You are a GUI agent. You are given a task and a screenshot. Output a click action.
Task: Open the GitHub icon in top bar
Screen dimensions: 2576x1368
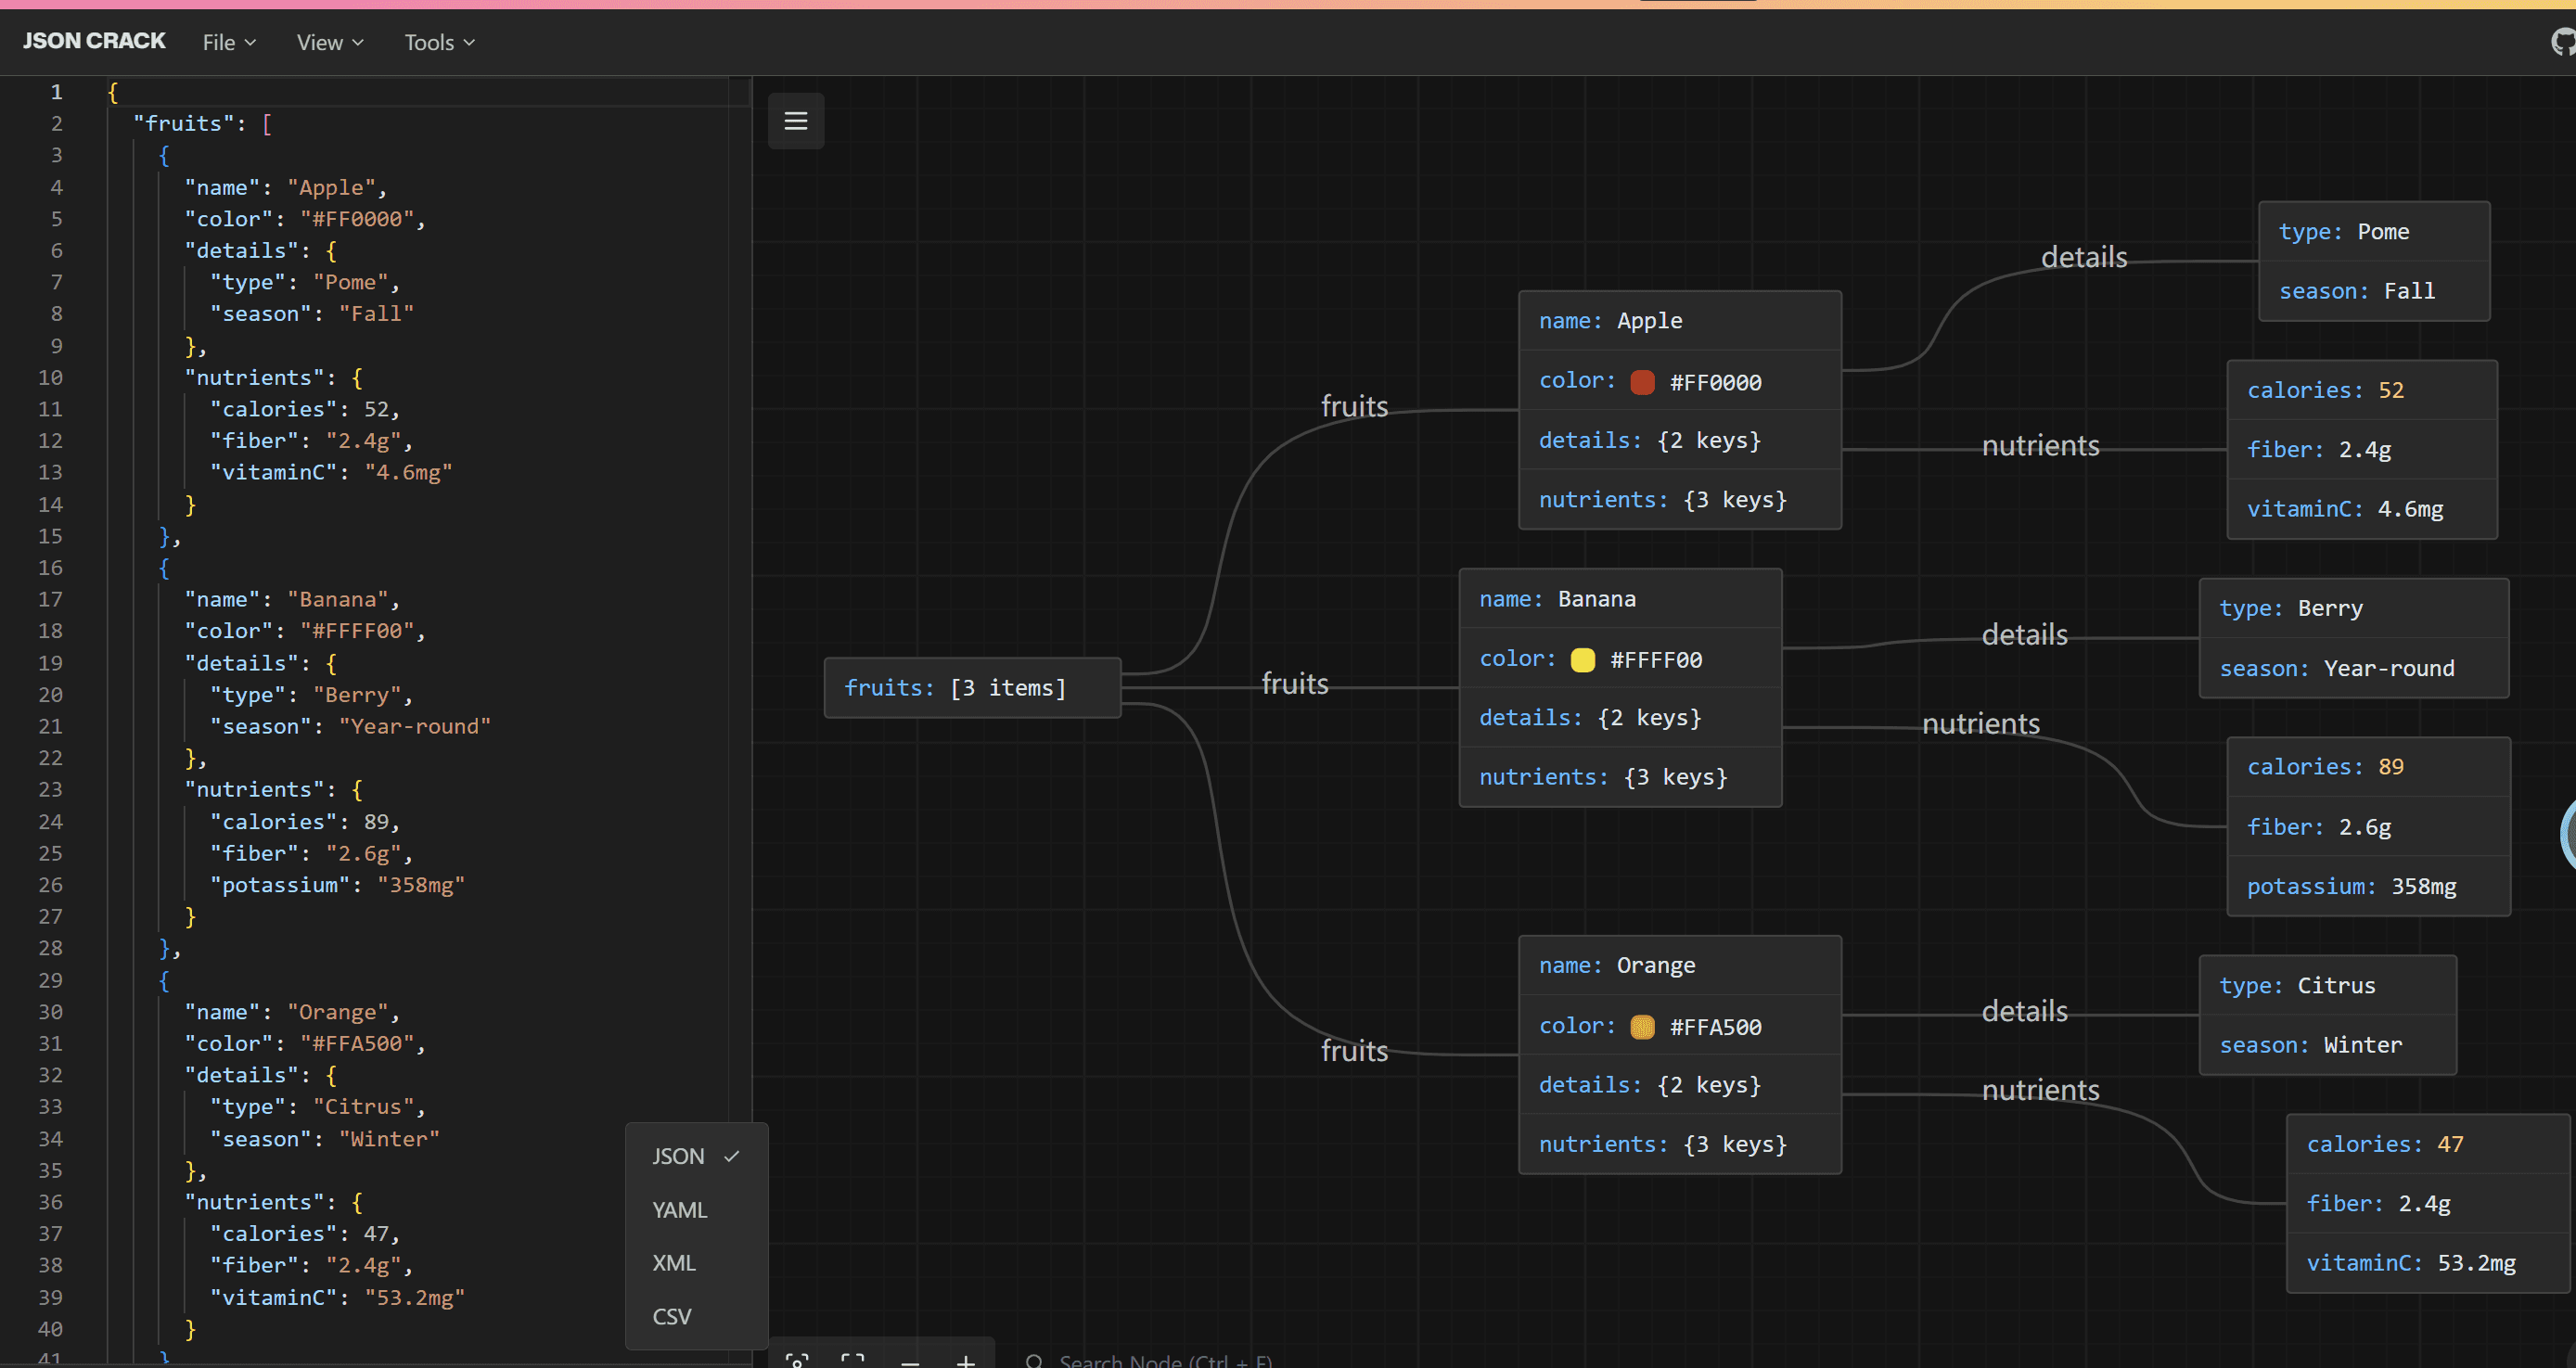click(2564, 42)
